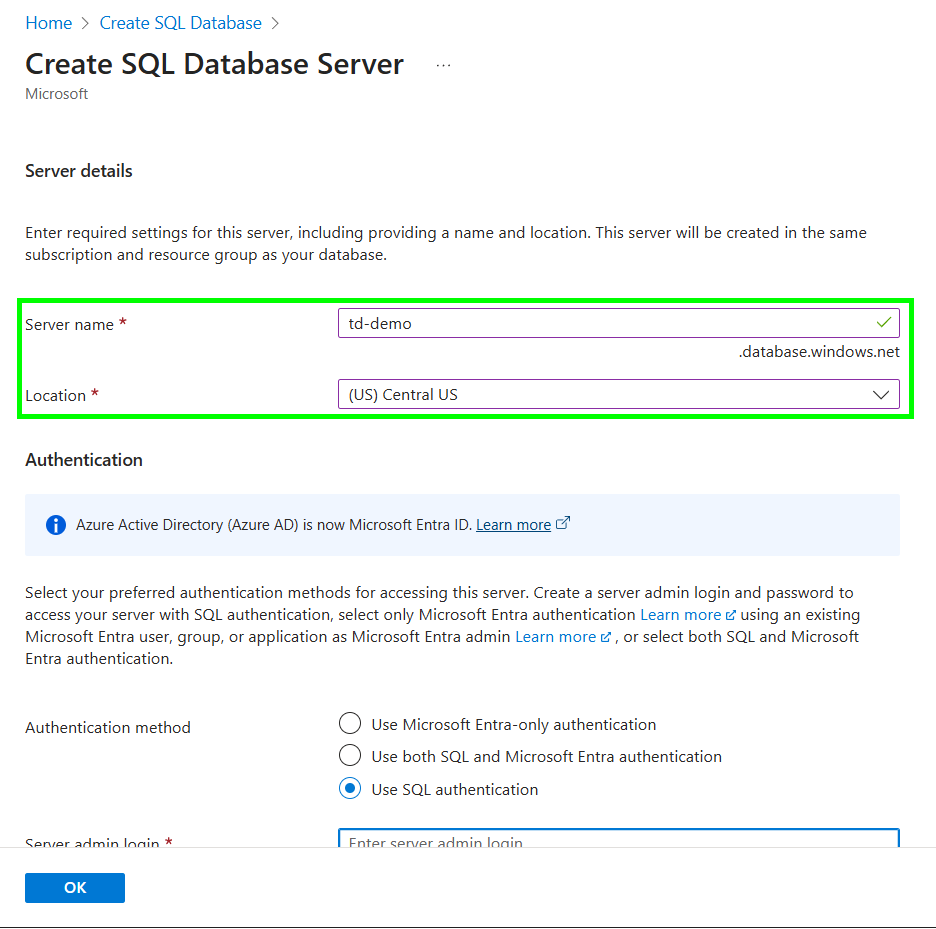Click the blue info icon in the Entra ID banner
This screenshot has height=929, width=936.
point(56,525)
